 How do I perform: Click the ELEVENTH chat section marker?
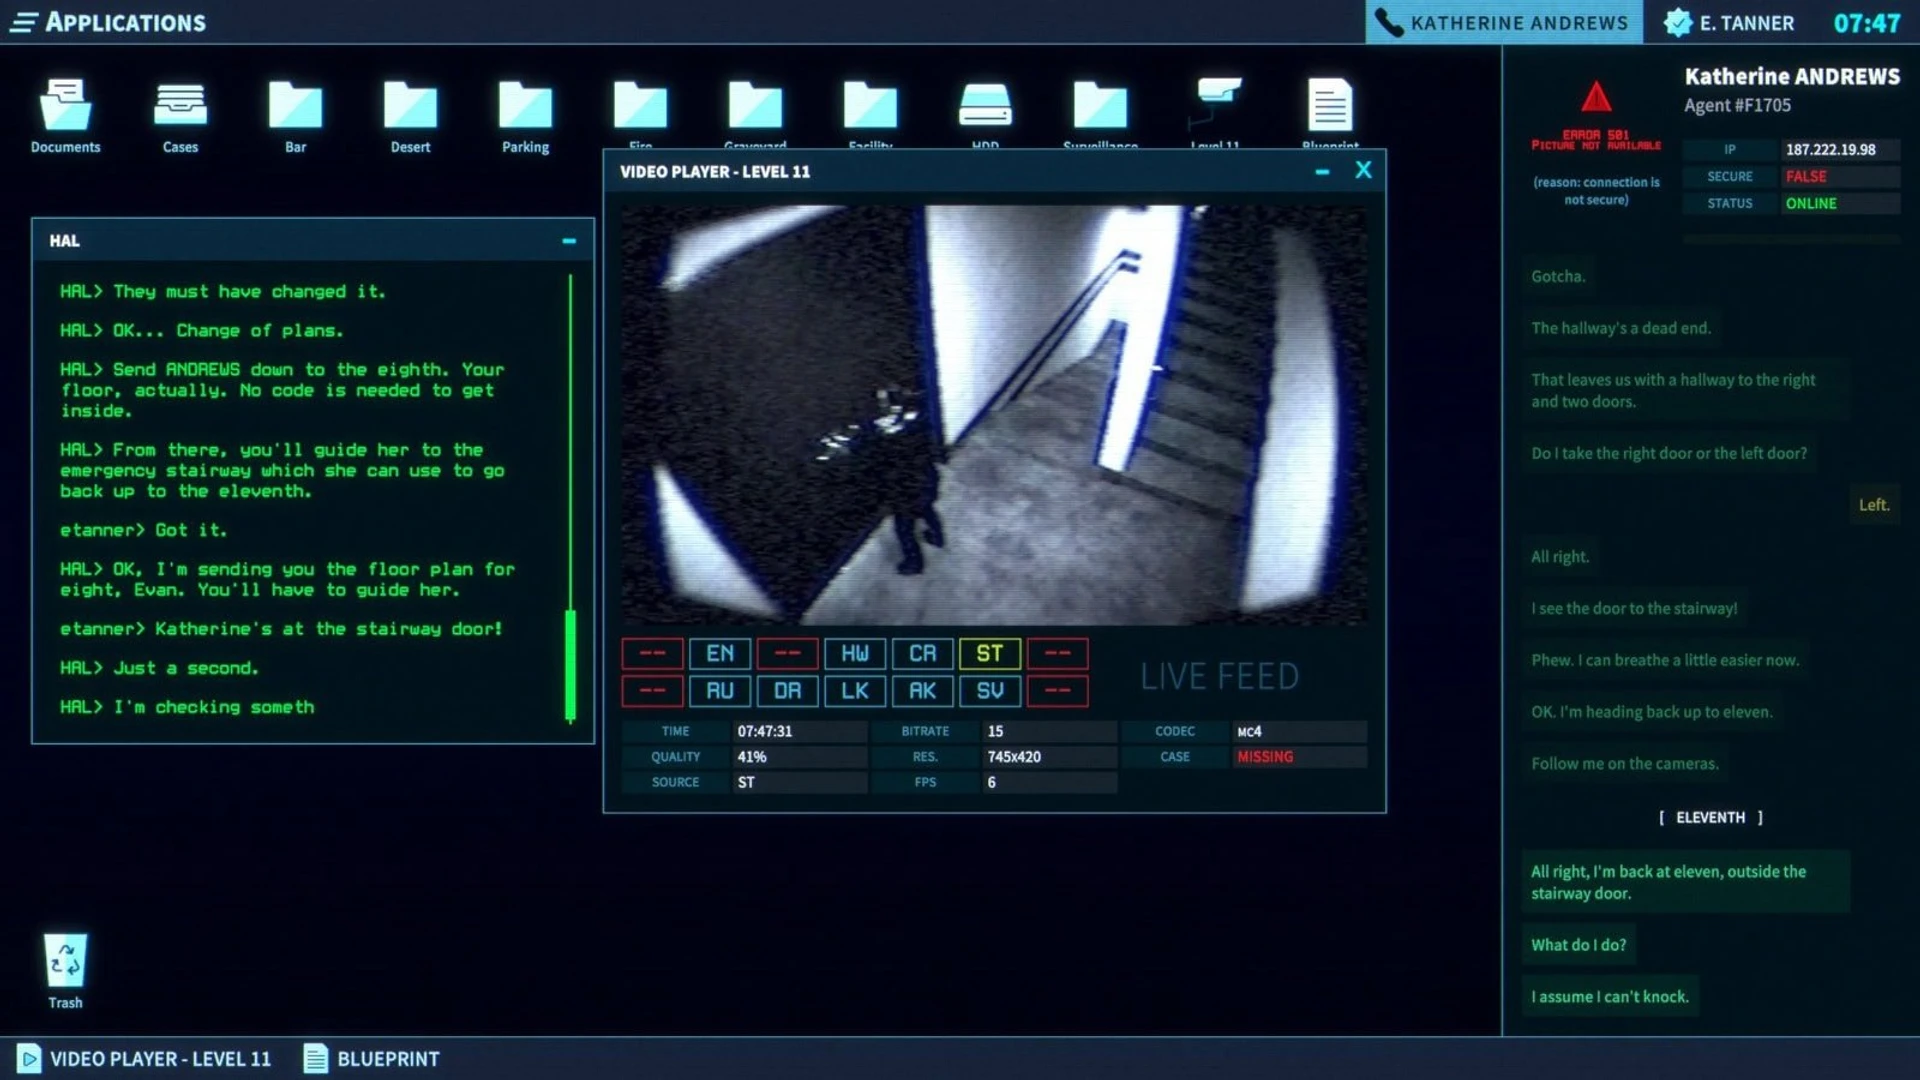pos(1711,818)
